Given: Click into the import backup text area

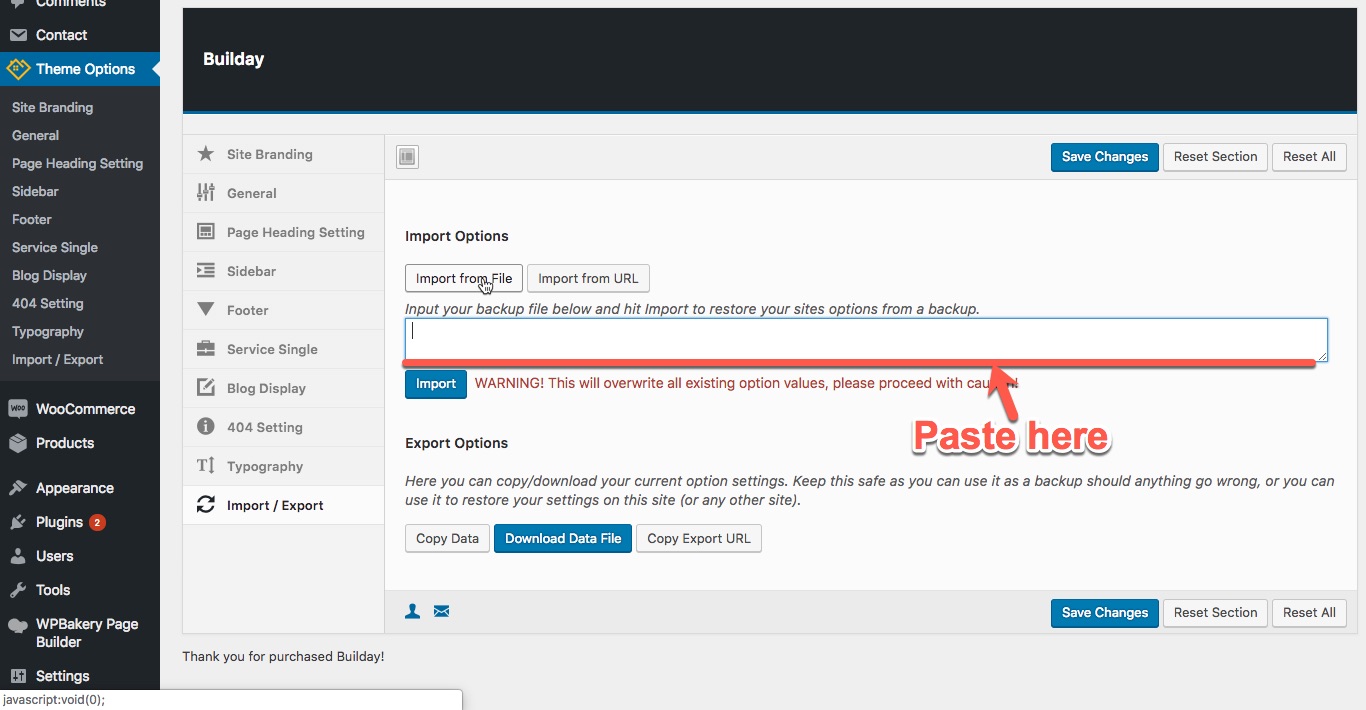Looking at the screenshot, I should point(866,340).
